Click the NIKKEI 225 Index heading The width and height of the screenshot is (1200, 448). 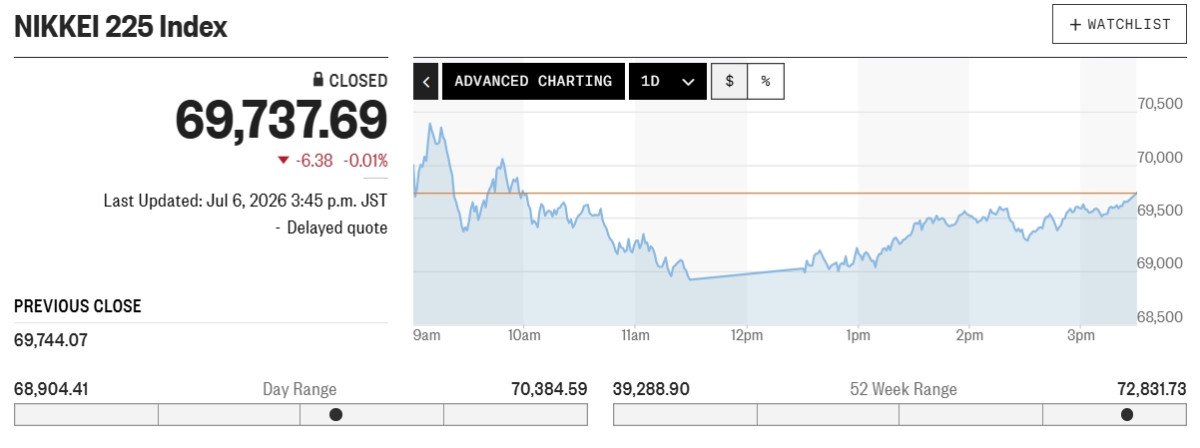[x=121, y=27]
